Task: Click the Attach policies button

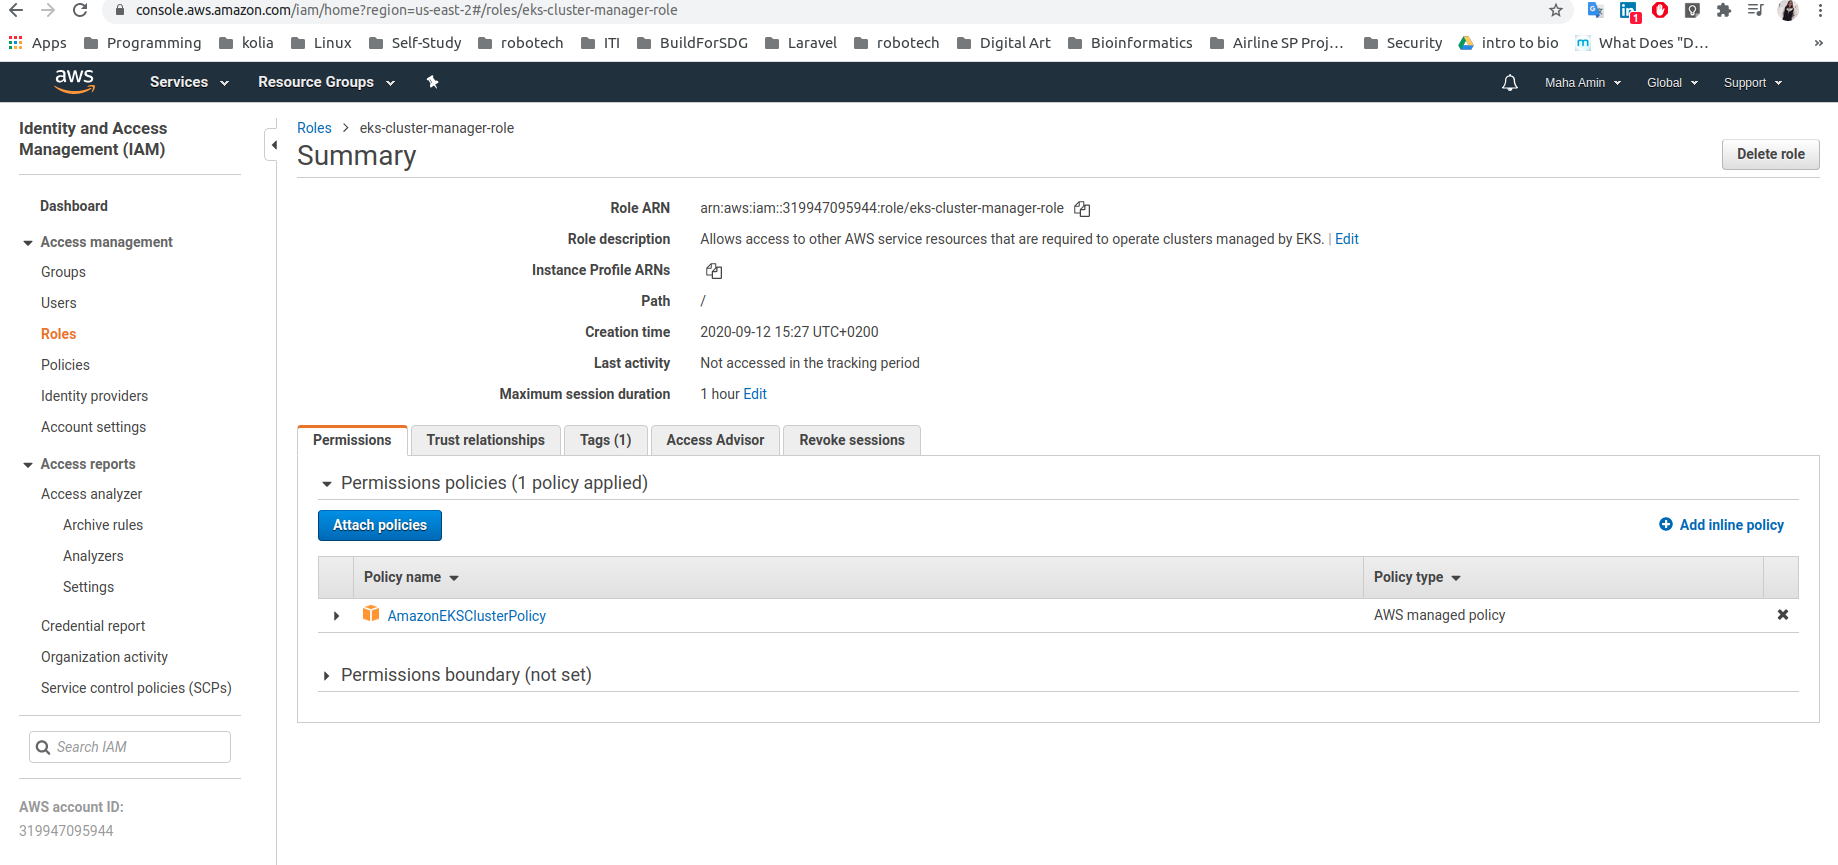Action: point(380,525)
